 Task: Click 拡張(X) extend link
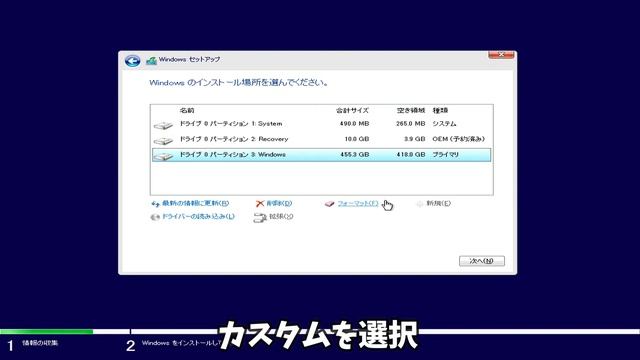(x=281, y=216)
